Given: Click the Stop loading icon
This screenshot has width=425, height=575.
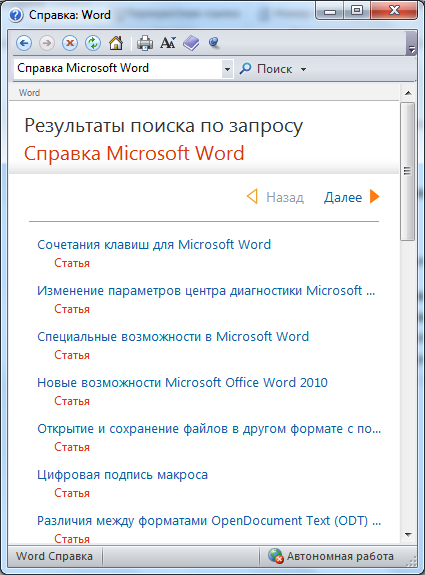Looking at the screenshot, I should [x=70, y=43].
